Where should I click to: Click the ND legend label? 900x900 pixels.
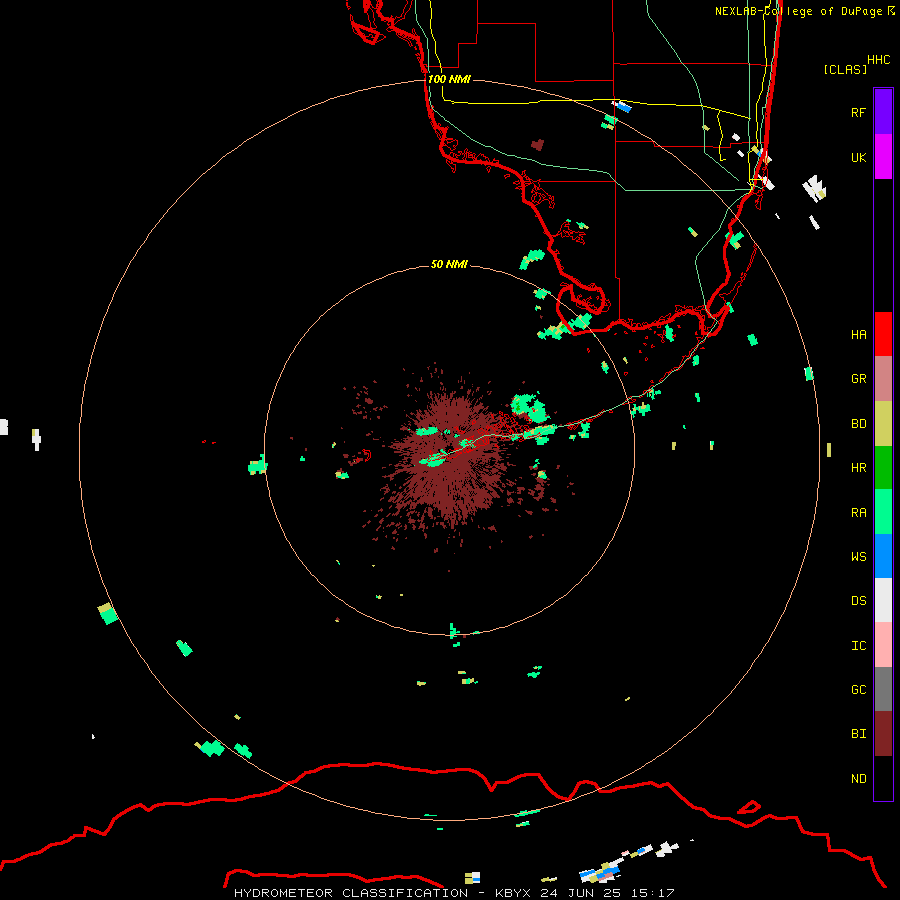click(x=858, y=779)
